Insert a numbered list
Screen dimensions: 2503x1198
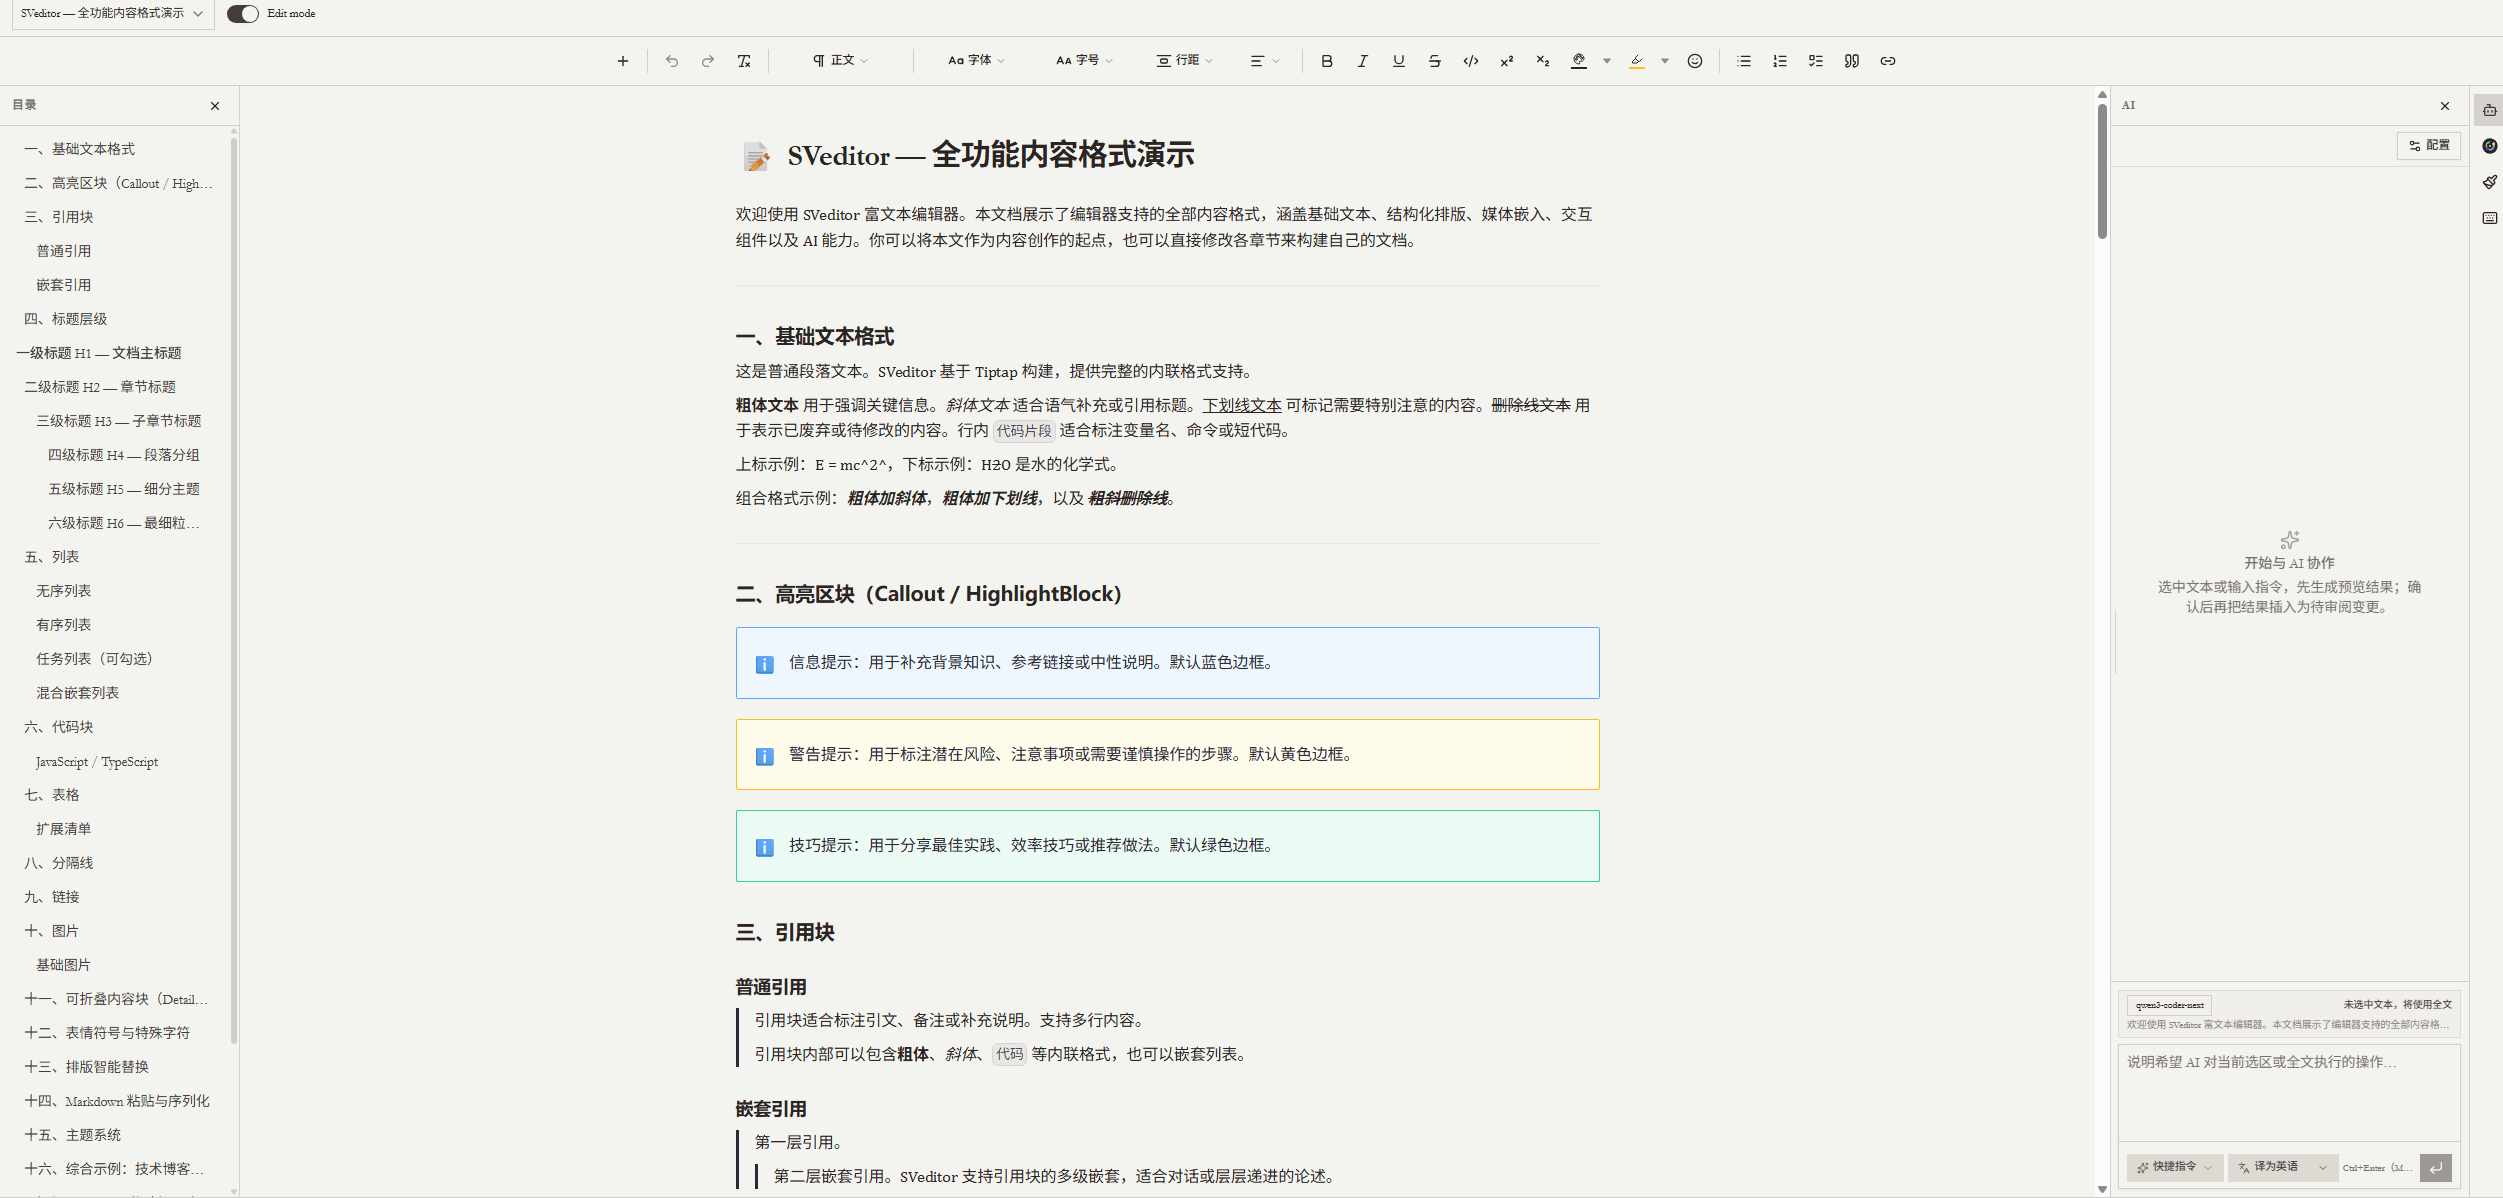click(1780, 61)
